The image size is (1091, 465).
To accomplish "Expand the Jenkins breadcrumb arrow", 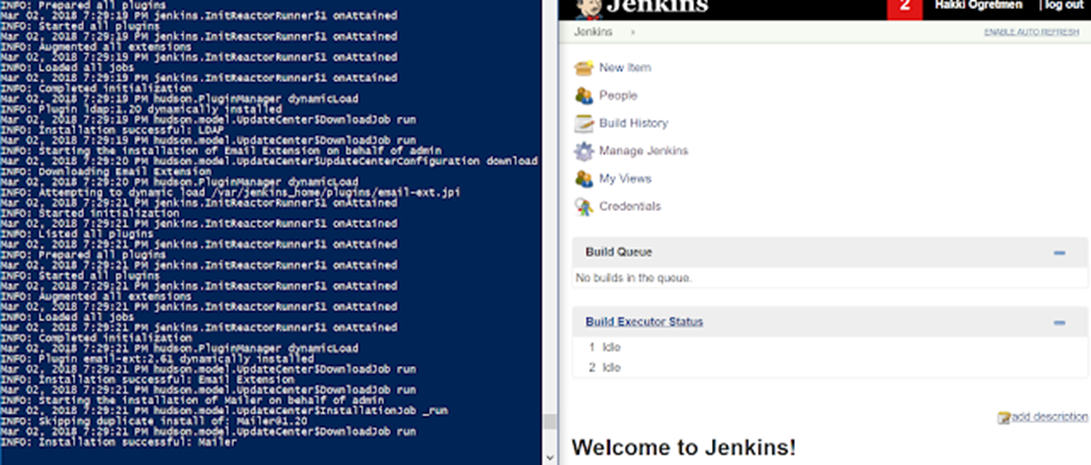I will click(x=633, y=32).
